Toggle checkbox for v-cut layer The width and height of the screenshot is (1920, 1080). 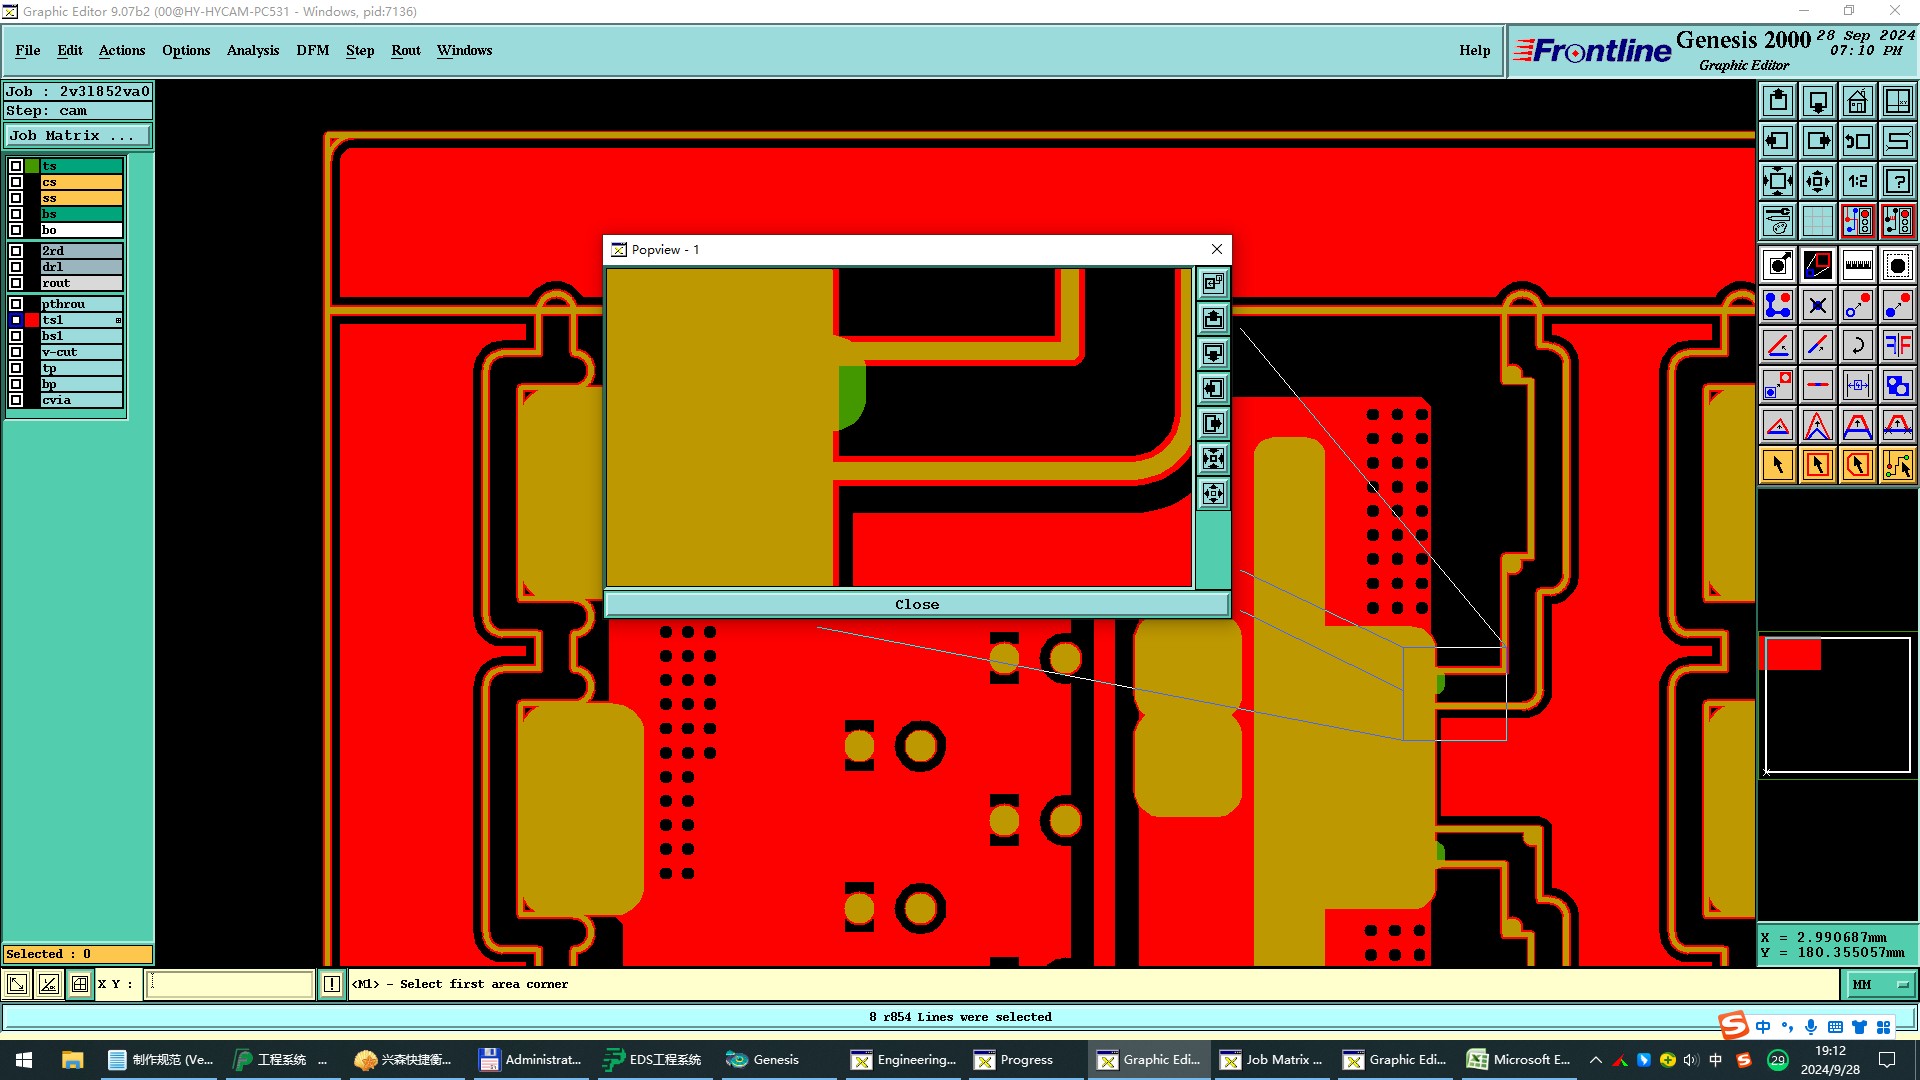pyautogui.click(x=16, y=352)
